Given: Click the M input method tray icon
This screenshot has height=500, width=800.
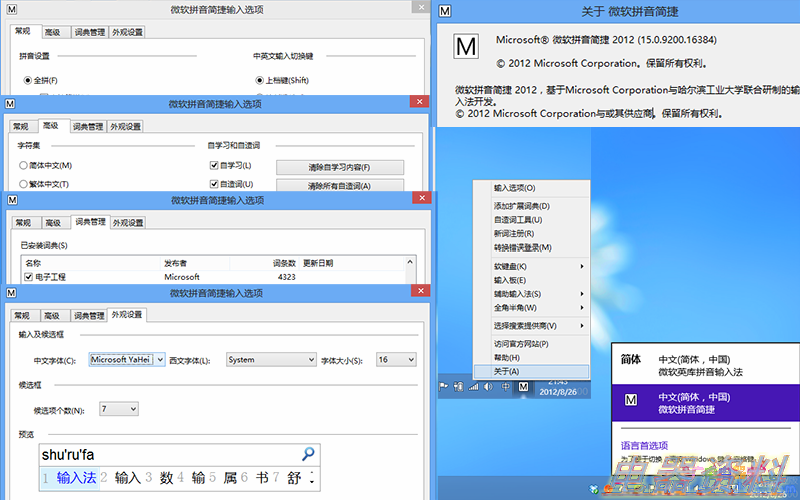Looking at the screenshot, I should 523,386.
